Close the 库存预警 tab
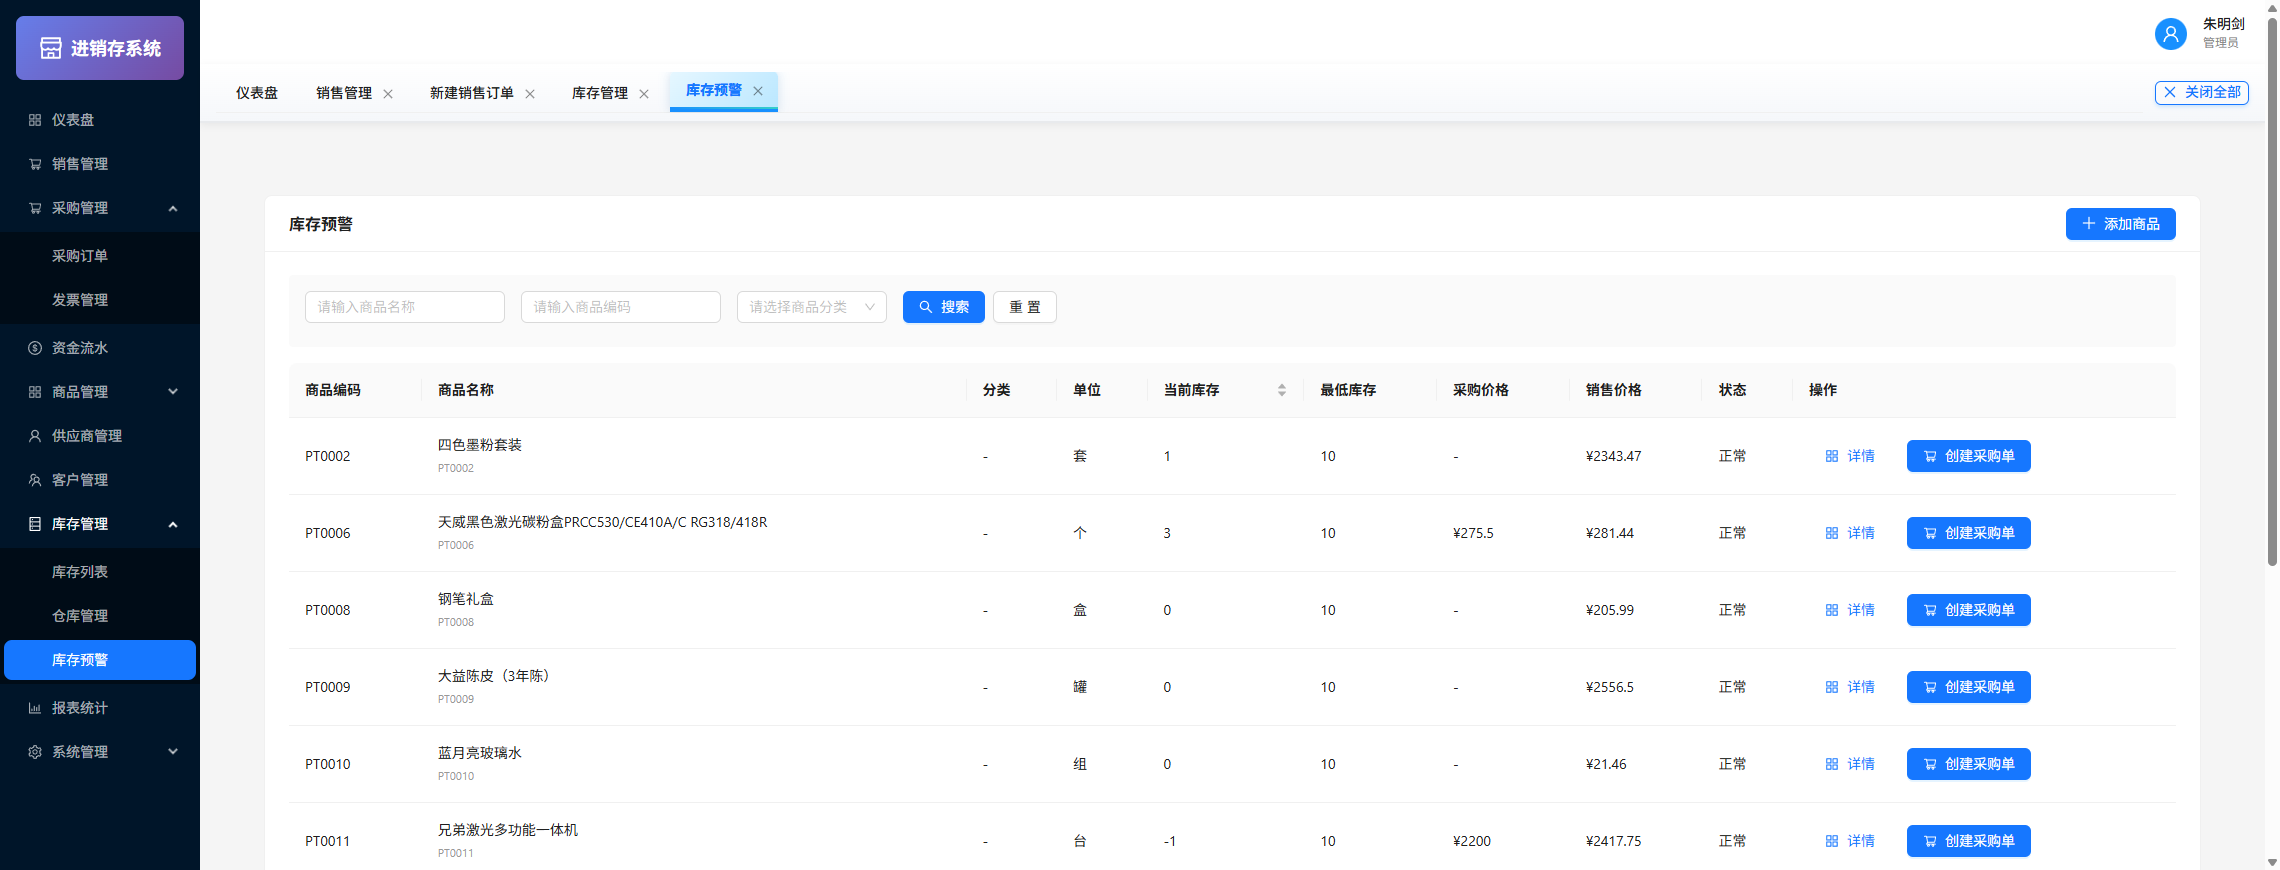Screen dimensions: 2280x870 [758, 91]
